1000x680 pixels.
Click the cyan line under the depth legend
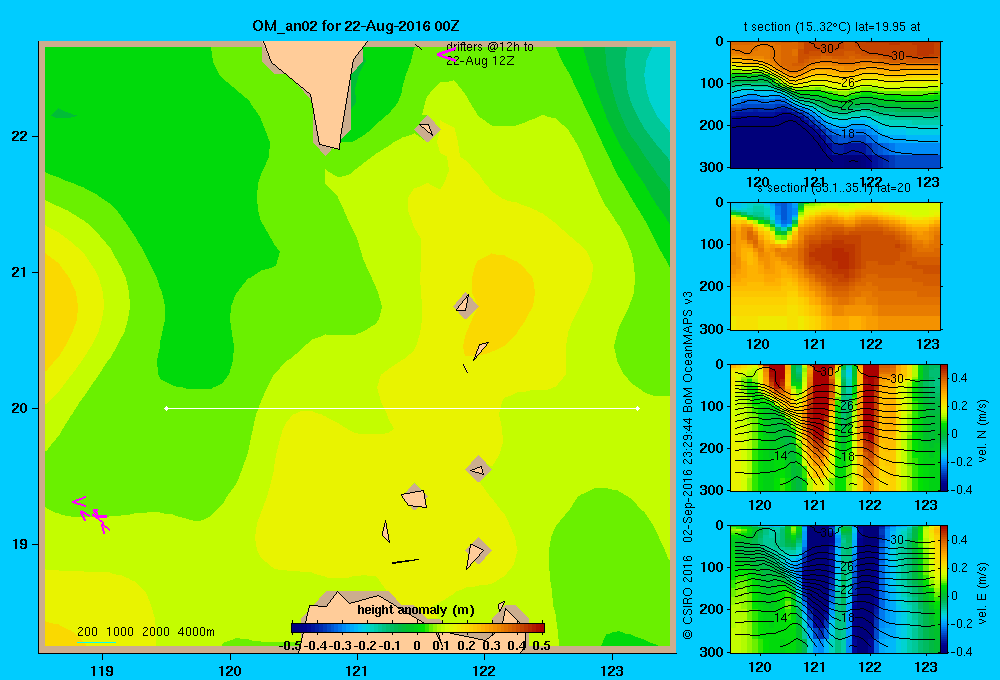pos(97,641)
